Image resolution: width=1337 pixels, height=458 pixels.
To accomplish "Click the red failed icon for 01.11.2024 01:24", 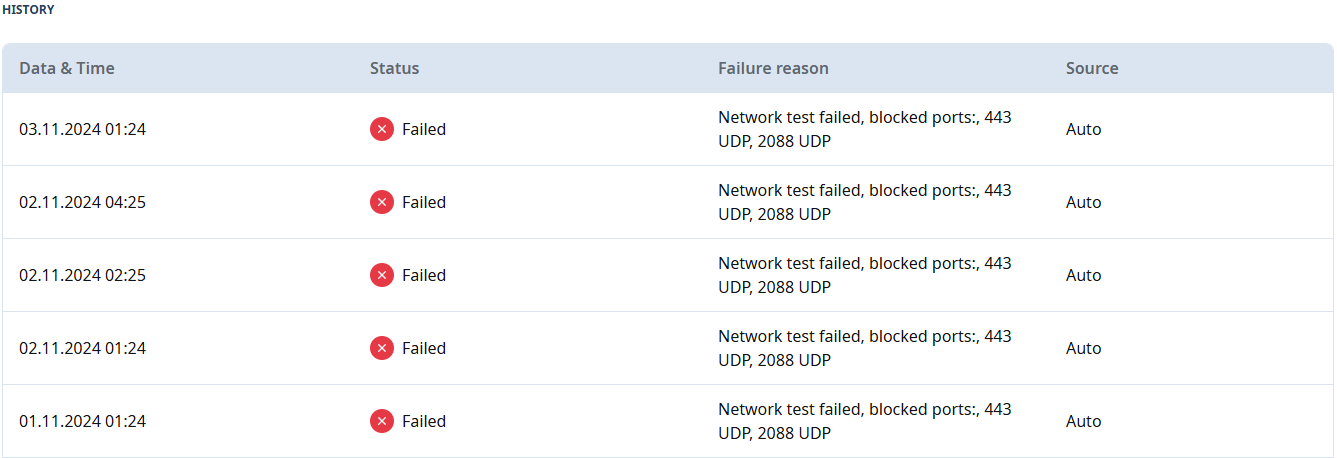I will [x=381, y=421].
